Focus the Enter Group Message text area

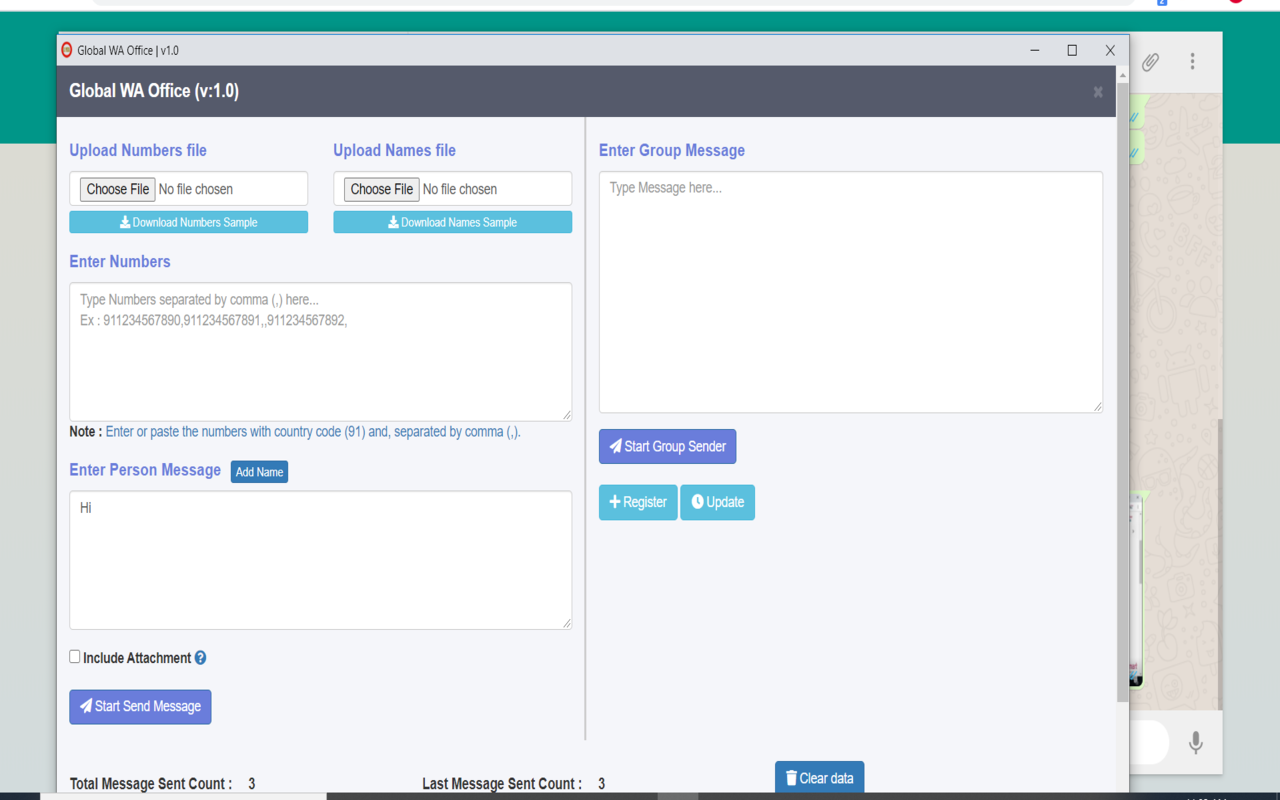click(850, 292)
